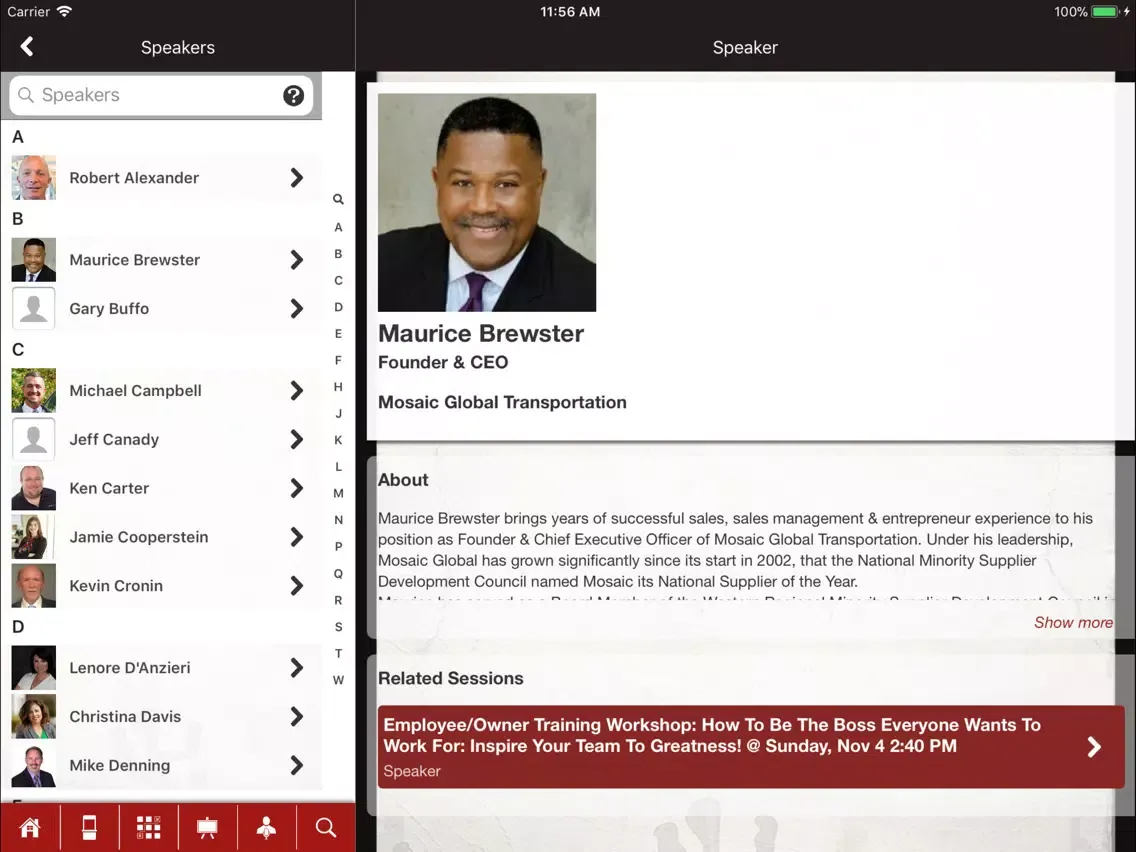Select the name "Jamie Cooperstein" in list
Screen dimensions: 1136x852
[x=139, y=537]
